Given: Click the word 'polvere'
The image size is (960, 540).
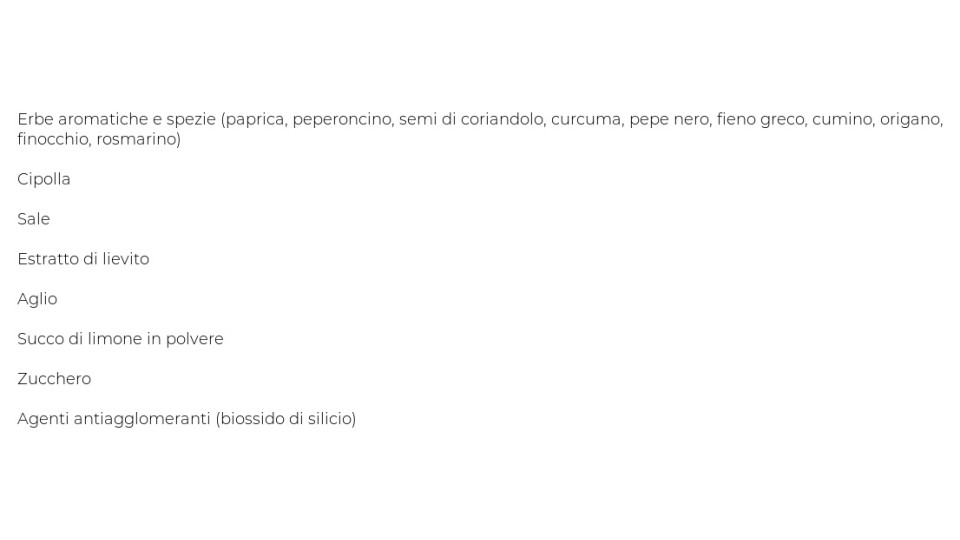Looking at the screenshot, I should 195,339.
